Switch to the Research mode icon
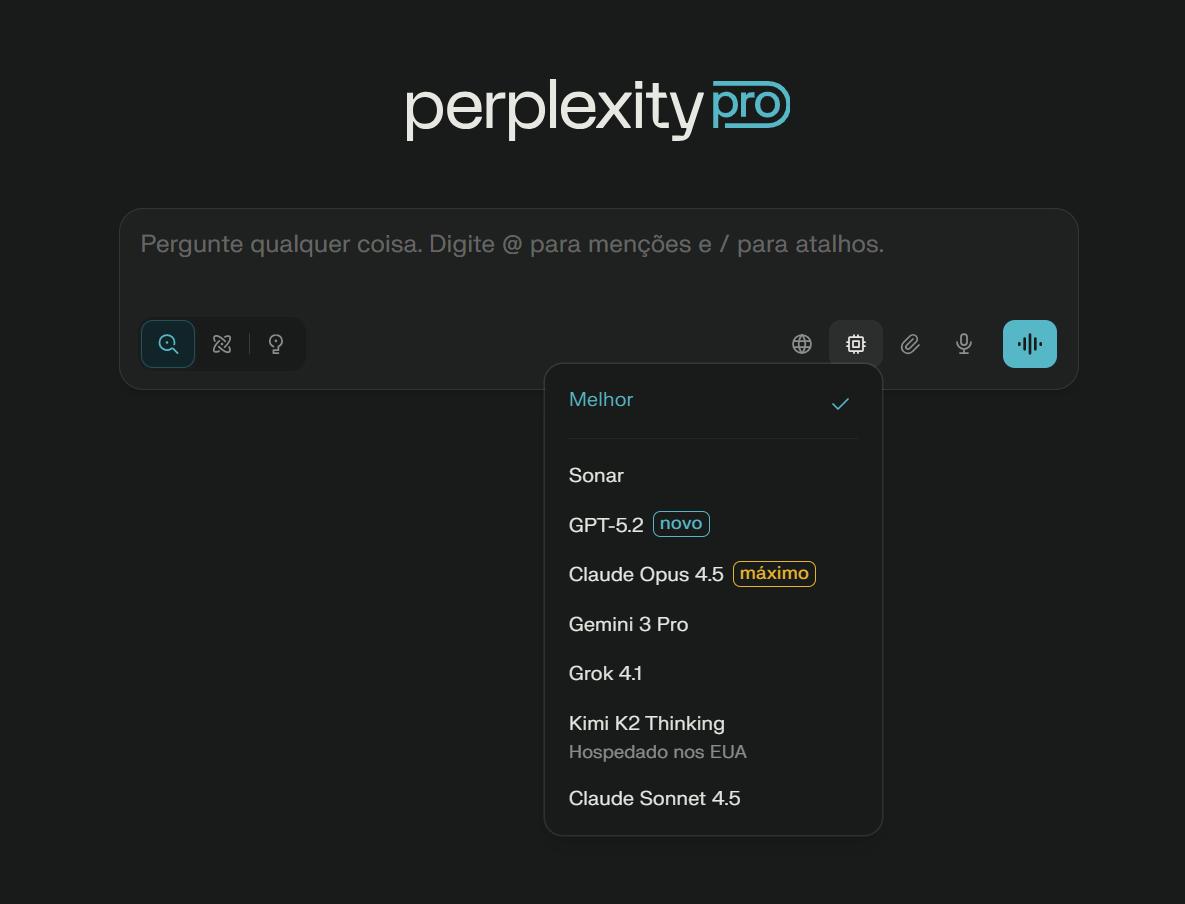Image resolution: width=1185 pixels, height=904 pixels. 222,344
